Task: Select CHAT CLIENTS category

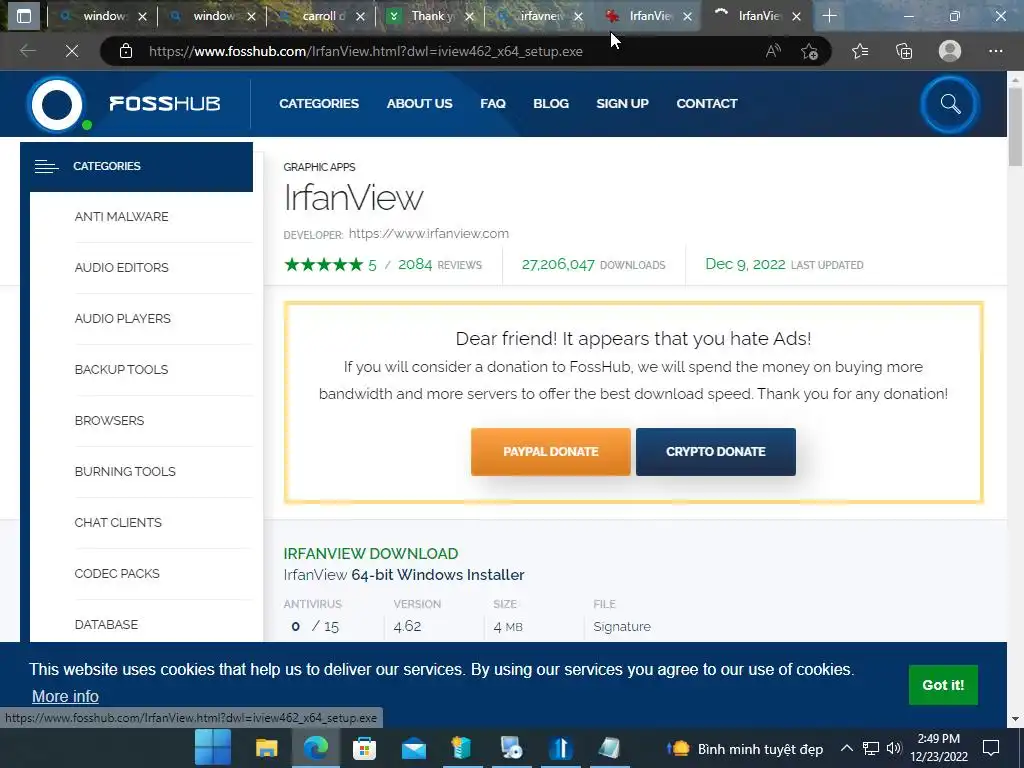Action: (x=118, y=522)
